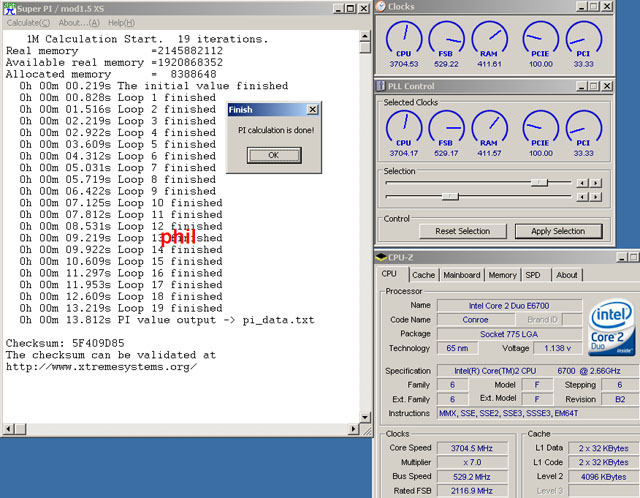Switch to the Cache tab in CPU-Z

[x=423, y=275]
